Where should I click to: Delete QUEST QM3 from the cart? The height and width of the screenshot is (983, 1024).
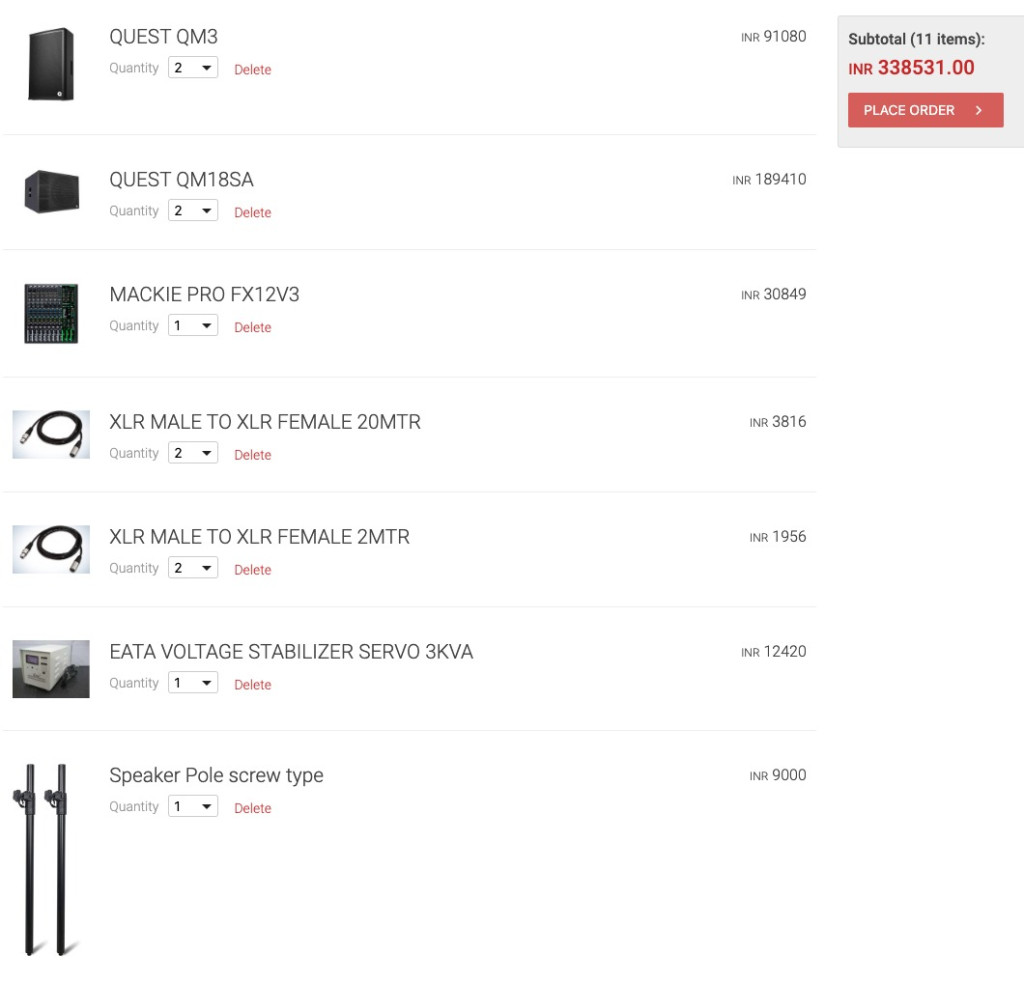coord(252,70)
